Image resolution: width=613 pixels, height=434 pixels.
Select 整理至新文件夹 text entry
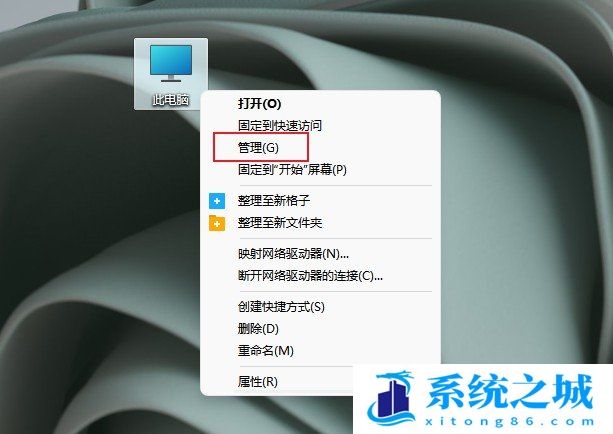point(280,222)
